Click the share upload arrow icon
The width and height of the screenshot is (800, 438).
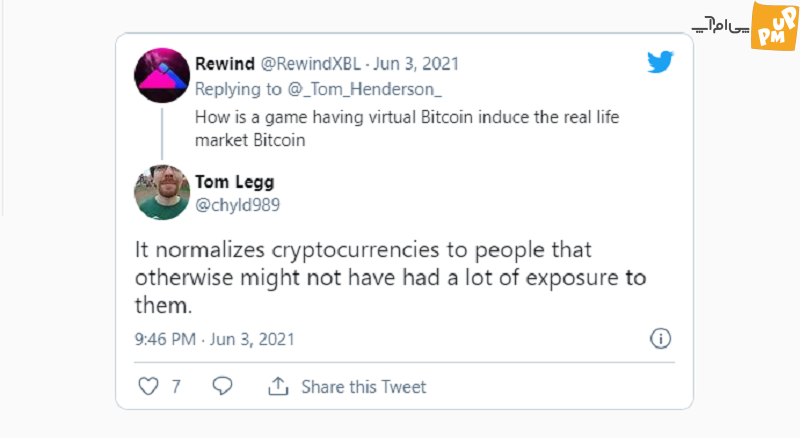[278, 386]
